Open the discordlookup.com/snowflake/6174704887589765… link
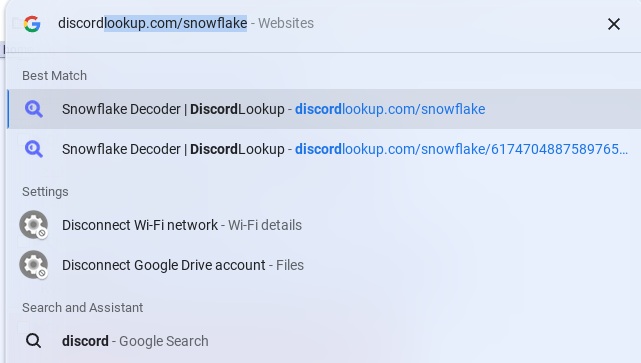 coord(462,149)
